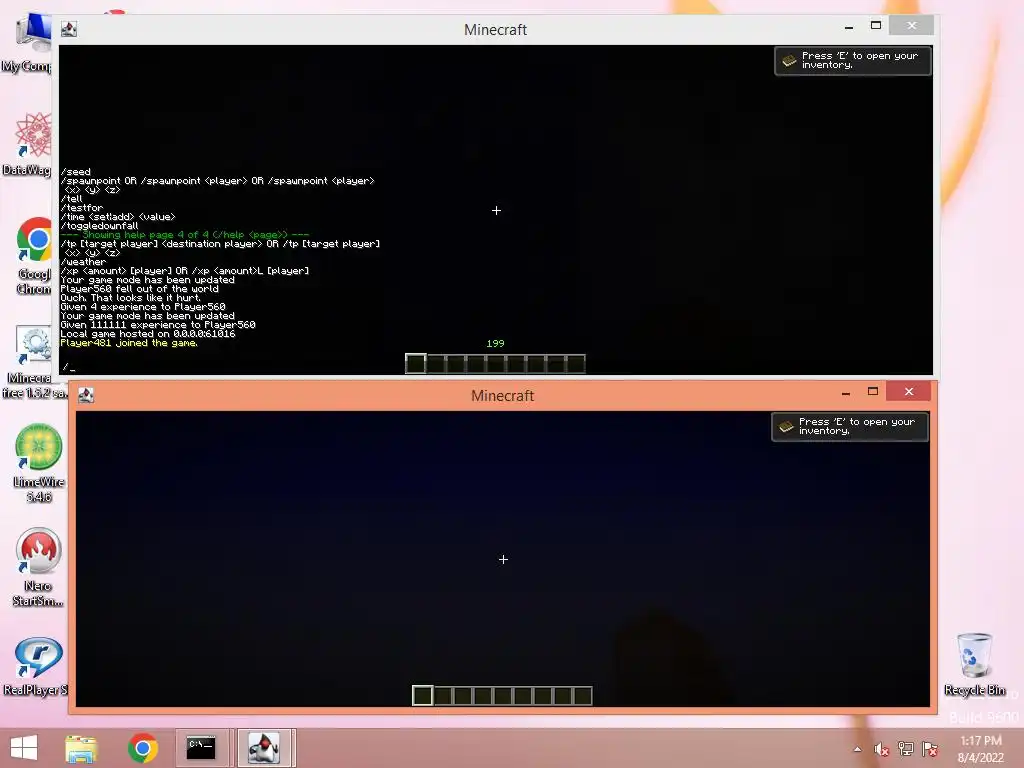1024x768 pixels.
Task: Close the top Minecraft window
Action: click(x=912, y=25)
